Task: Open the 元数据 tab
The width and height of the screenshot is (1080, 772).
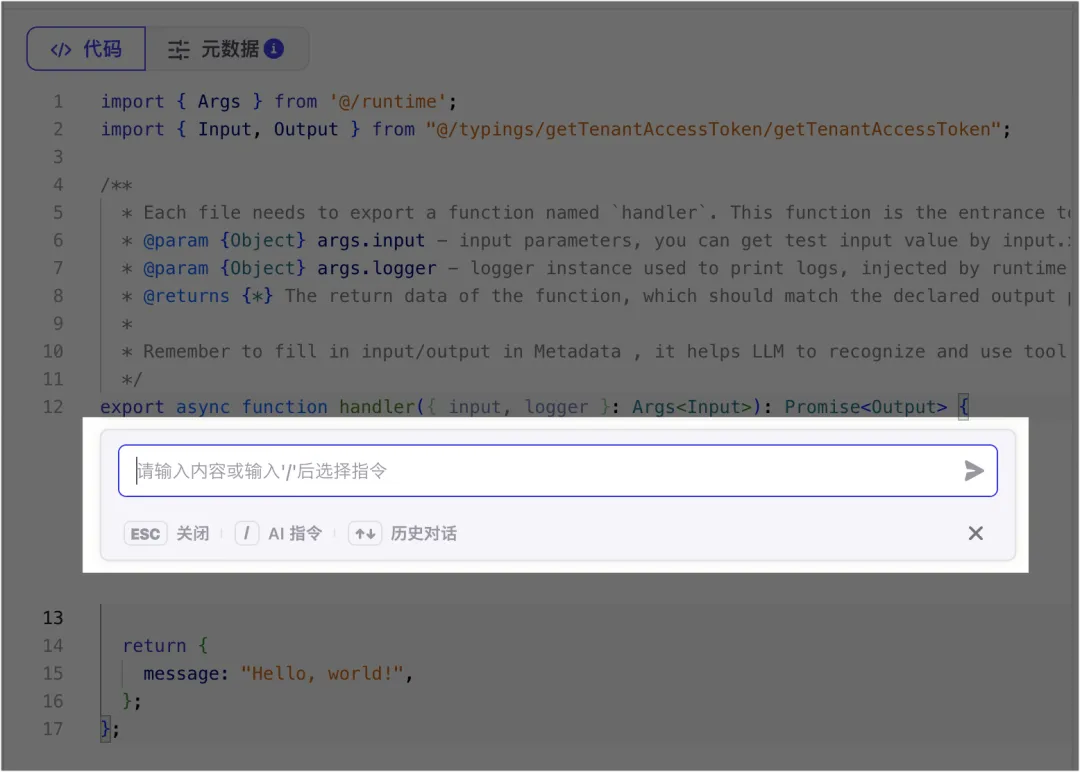Action: pyautogui.click(x=226, y=49)
